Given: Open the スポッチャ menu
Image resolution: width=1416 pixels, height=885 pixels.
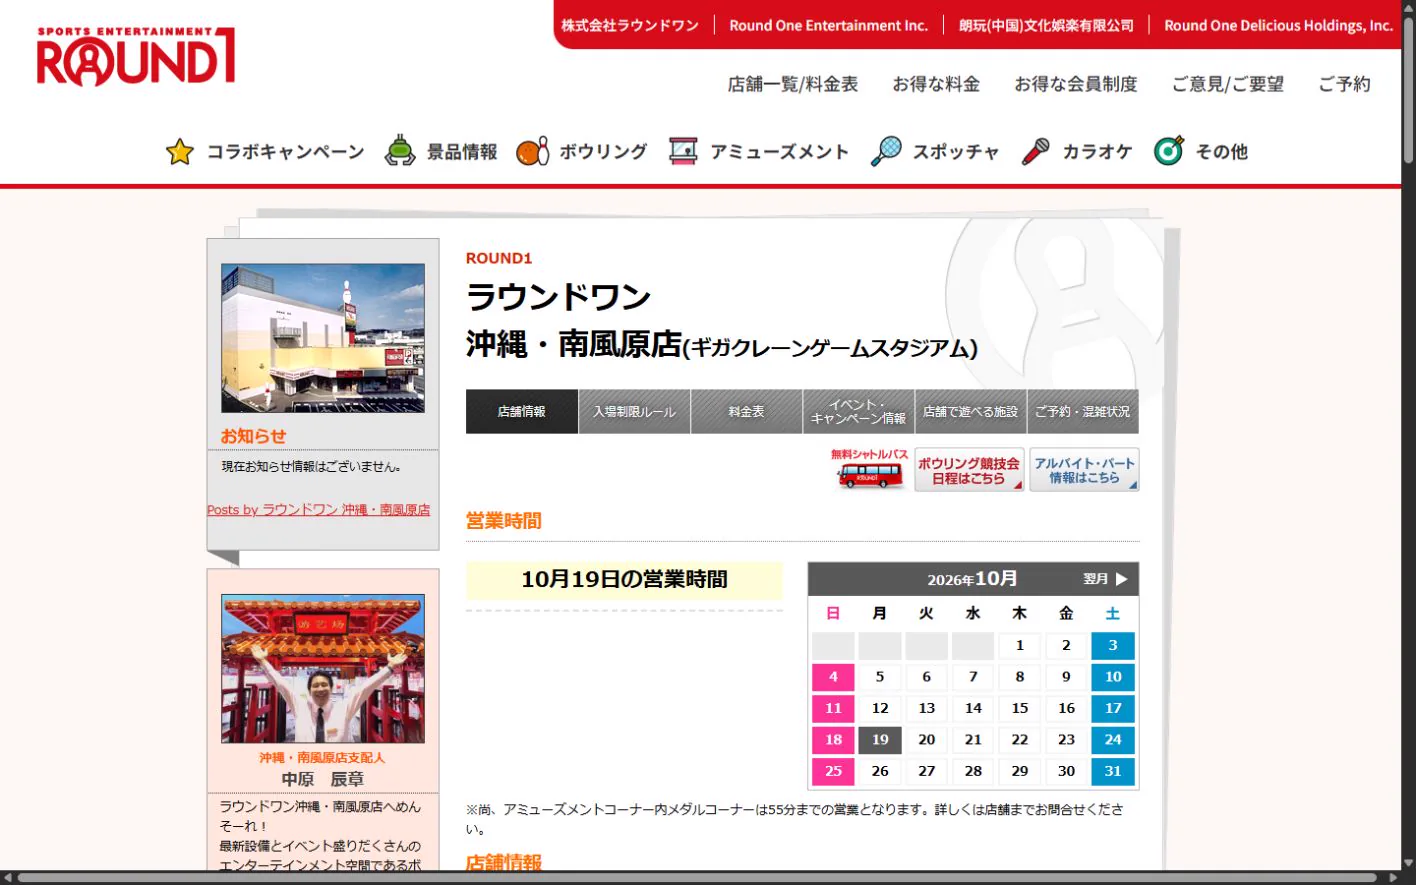Looking at the screenshot, I should 956,152.
